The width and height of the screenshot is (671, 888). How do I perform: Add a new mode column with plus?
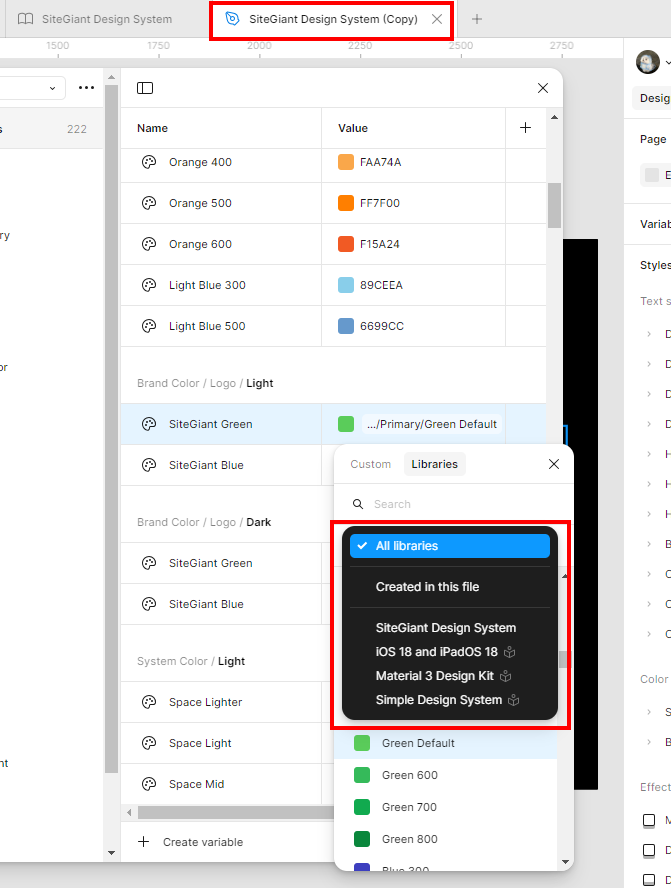tap(525, 128)
